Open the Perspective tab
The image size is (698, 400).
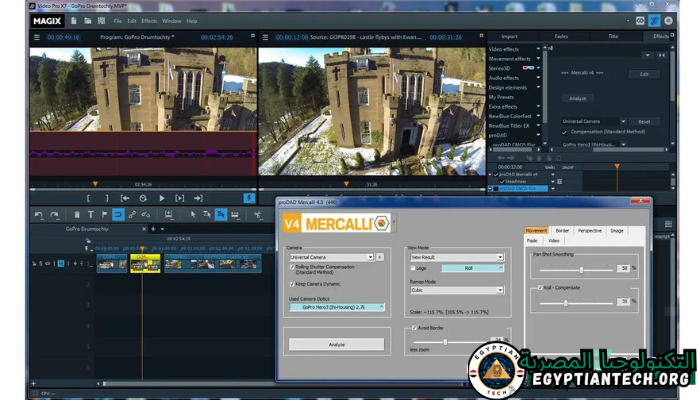point(590,231)
